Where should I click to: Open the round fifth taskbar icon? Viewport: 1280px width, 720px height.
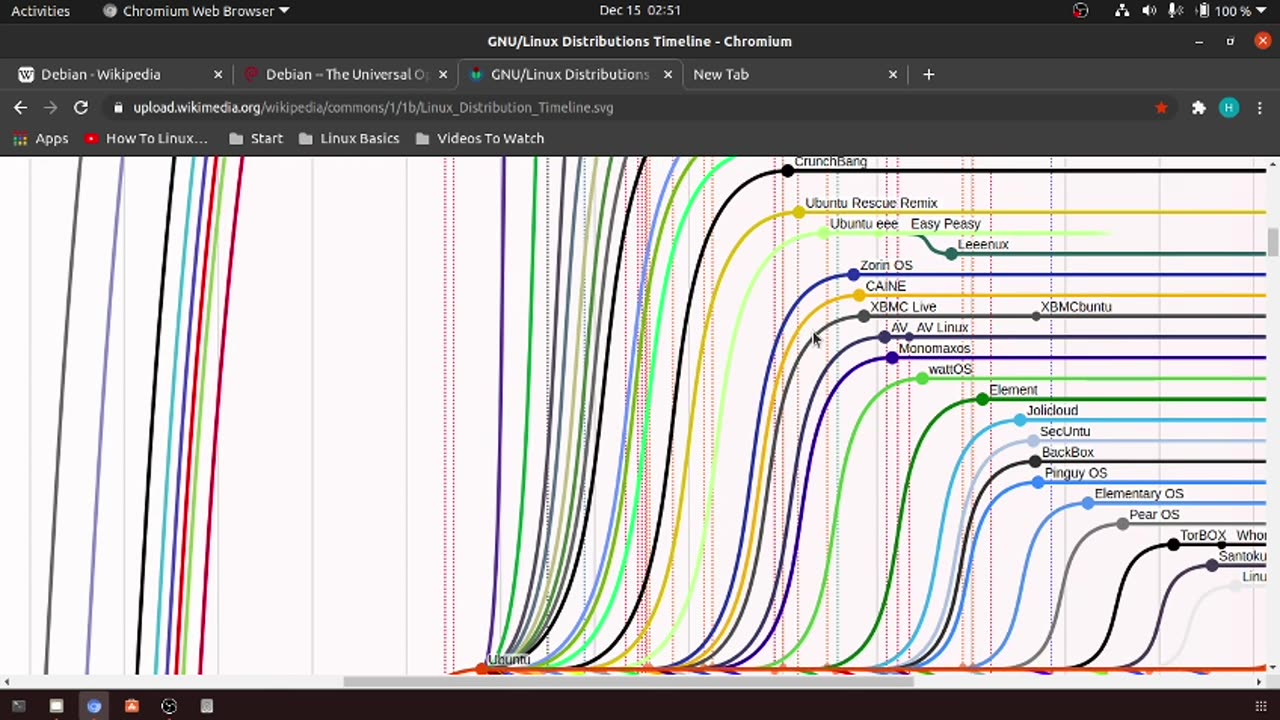pyautogui.click(x=169, y=706)
